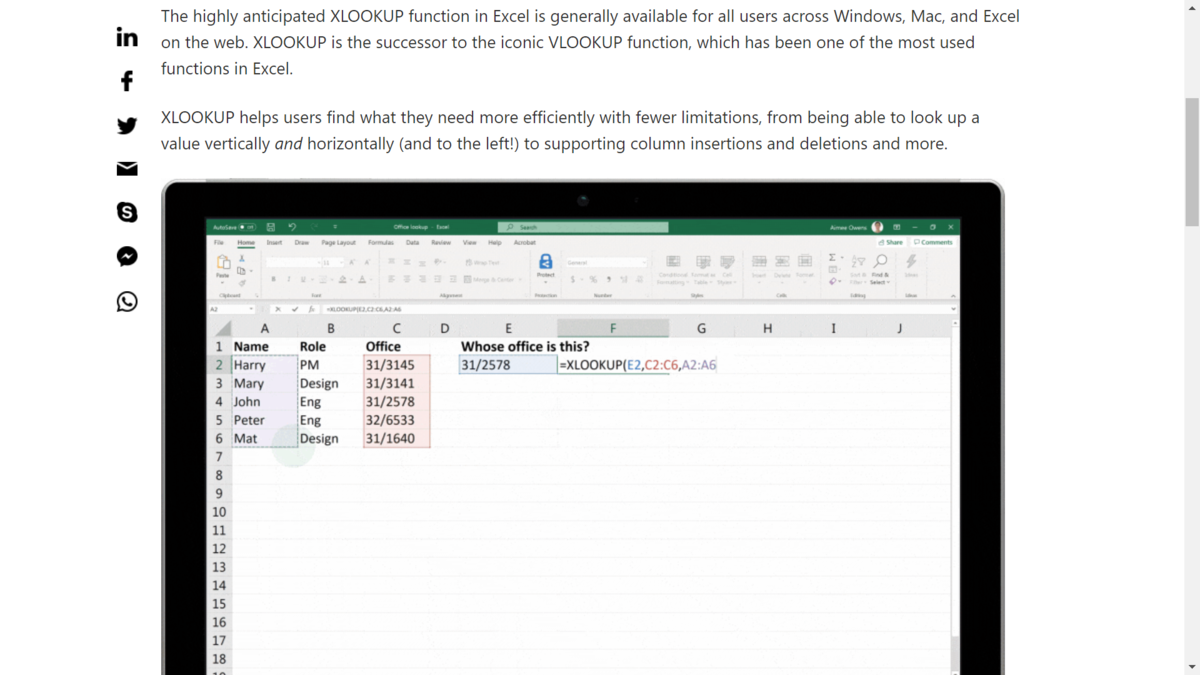Share article on Skype
1200x675 pixels.
(127, 212)
